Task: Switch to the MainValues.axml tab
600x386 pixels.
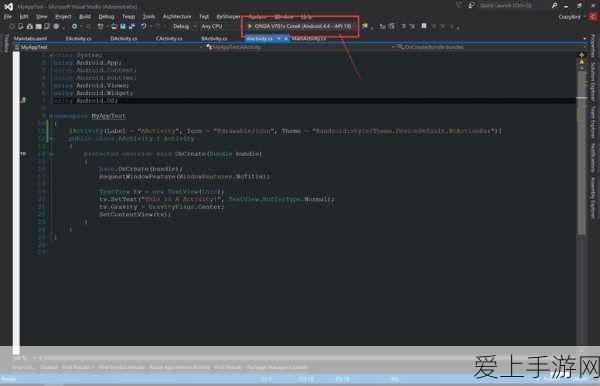Action: pyautogui.click(x=30, y=39)
